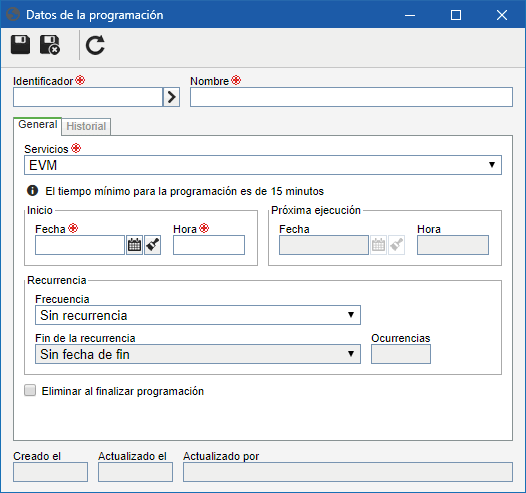Focus the Nombre text field
This screenshot has width=526, height=493.
351,97
